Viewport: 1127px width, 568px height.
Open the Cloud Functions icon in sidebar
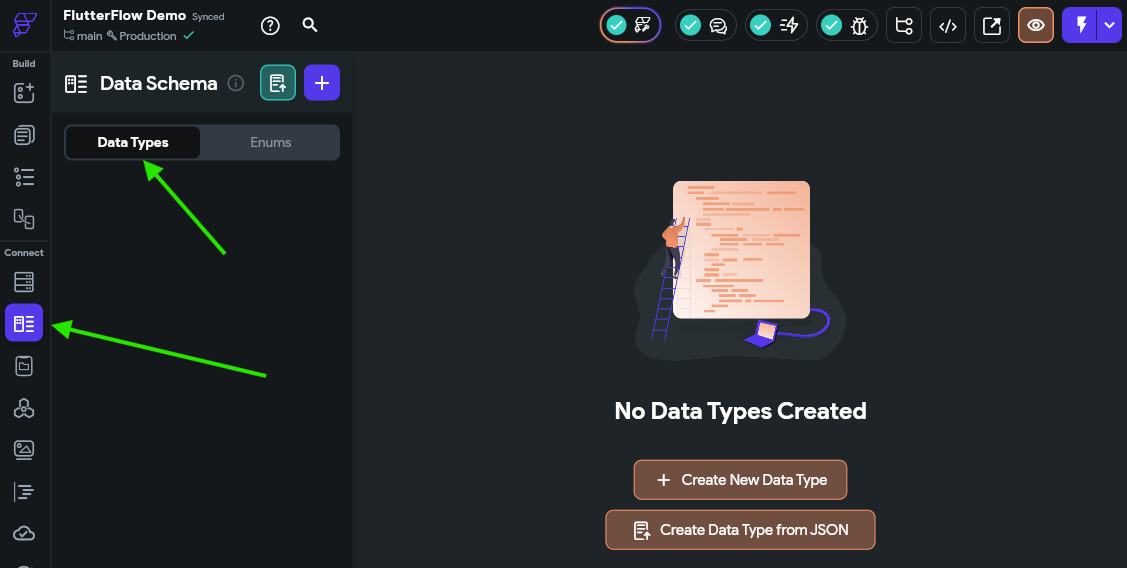[24, 533]
